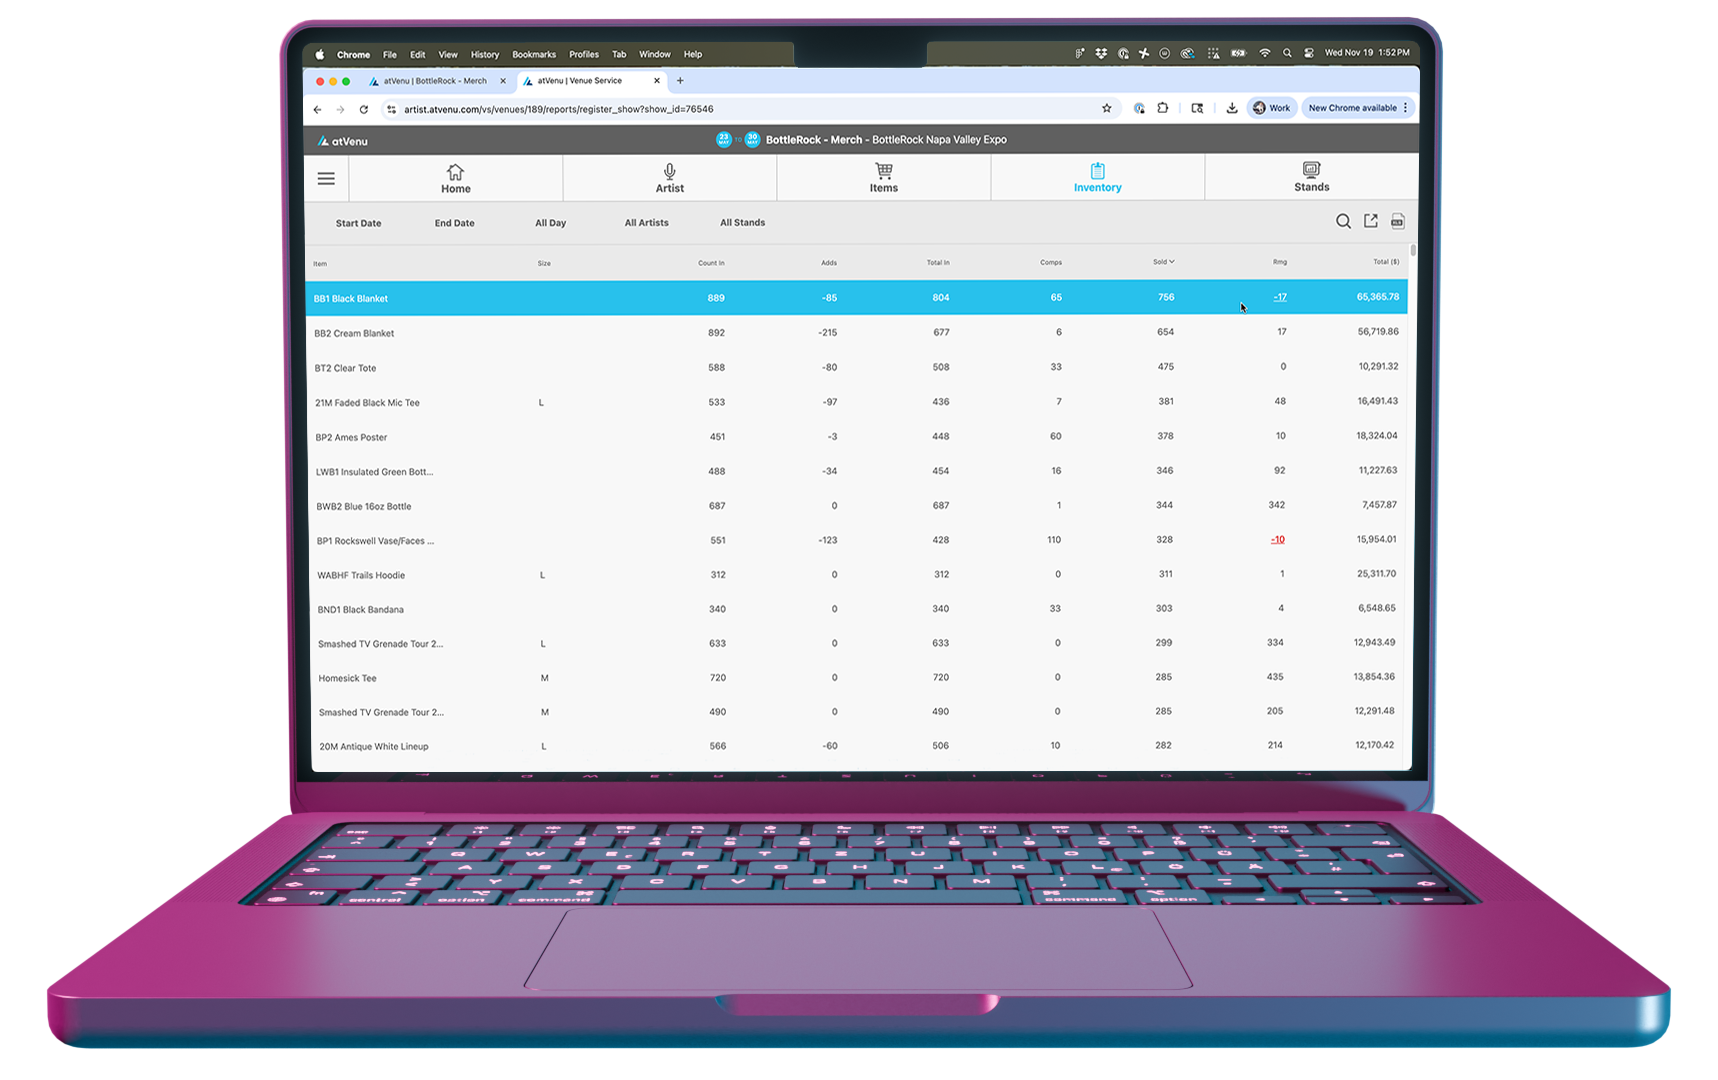Open the Chrome three-dot menu

coord(1406,108)
